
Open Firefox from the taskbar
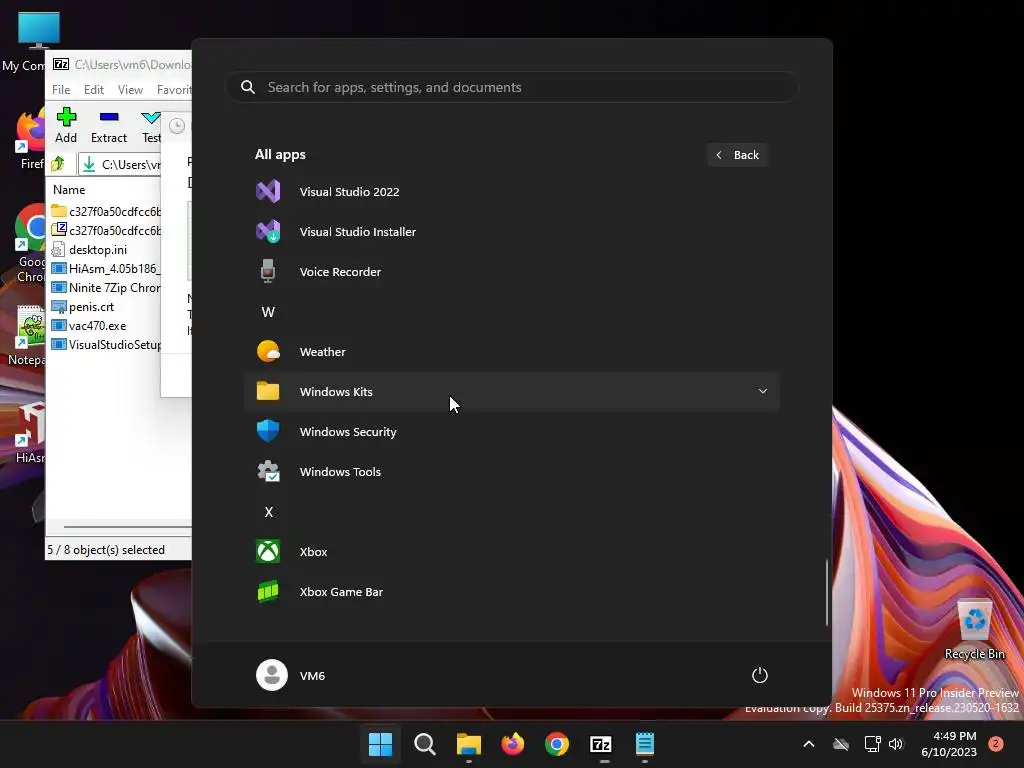click(x=513, y=744)
